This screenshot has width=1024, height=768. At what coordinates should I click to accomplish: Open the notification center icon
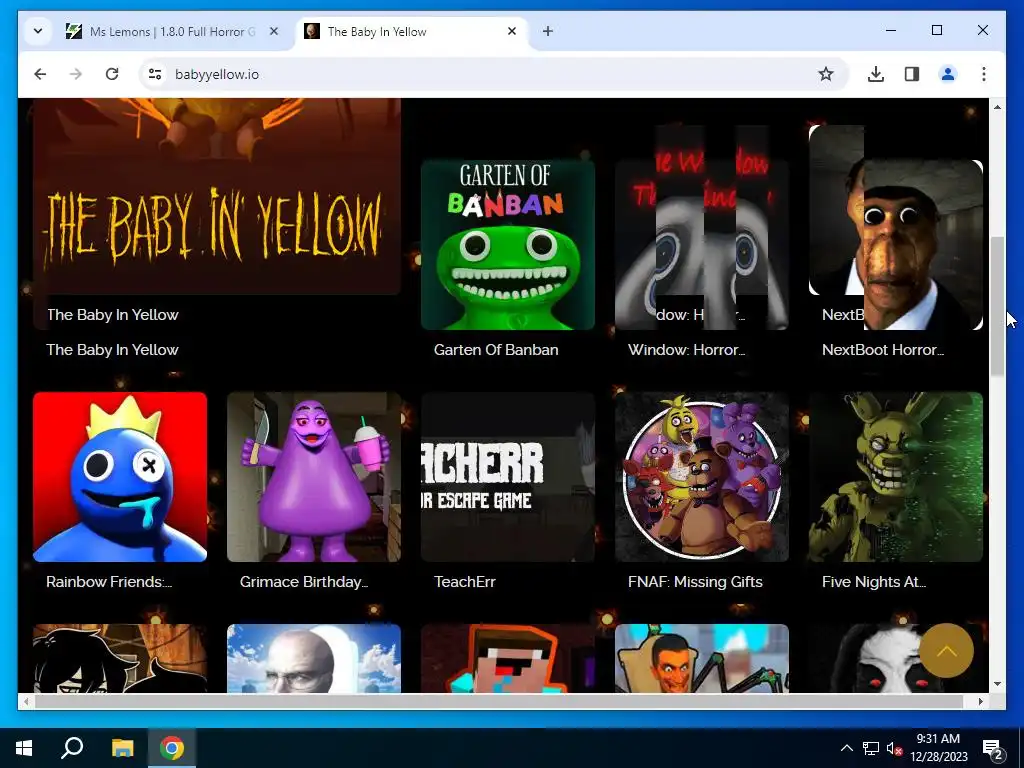pos(993,748)
